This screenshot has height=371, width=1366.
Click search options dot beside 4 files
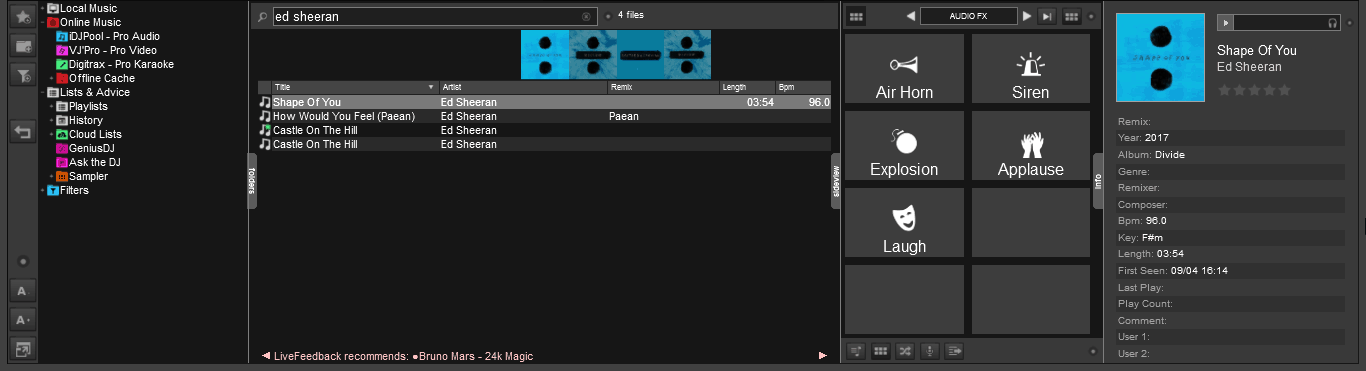pos(607,16)
